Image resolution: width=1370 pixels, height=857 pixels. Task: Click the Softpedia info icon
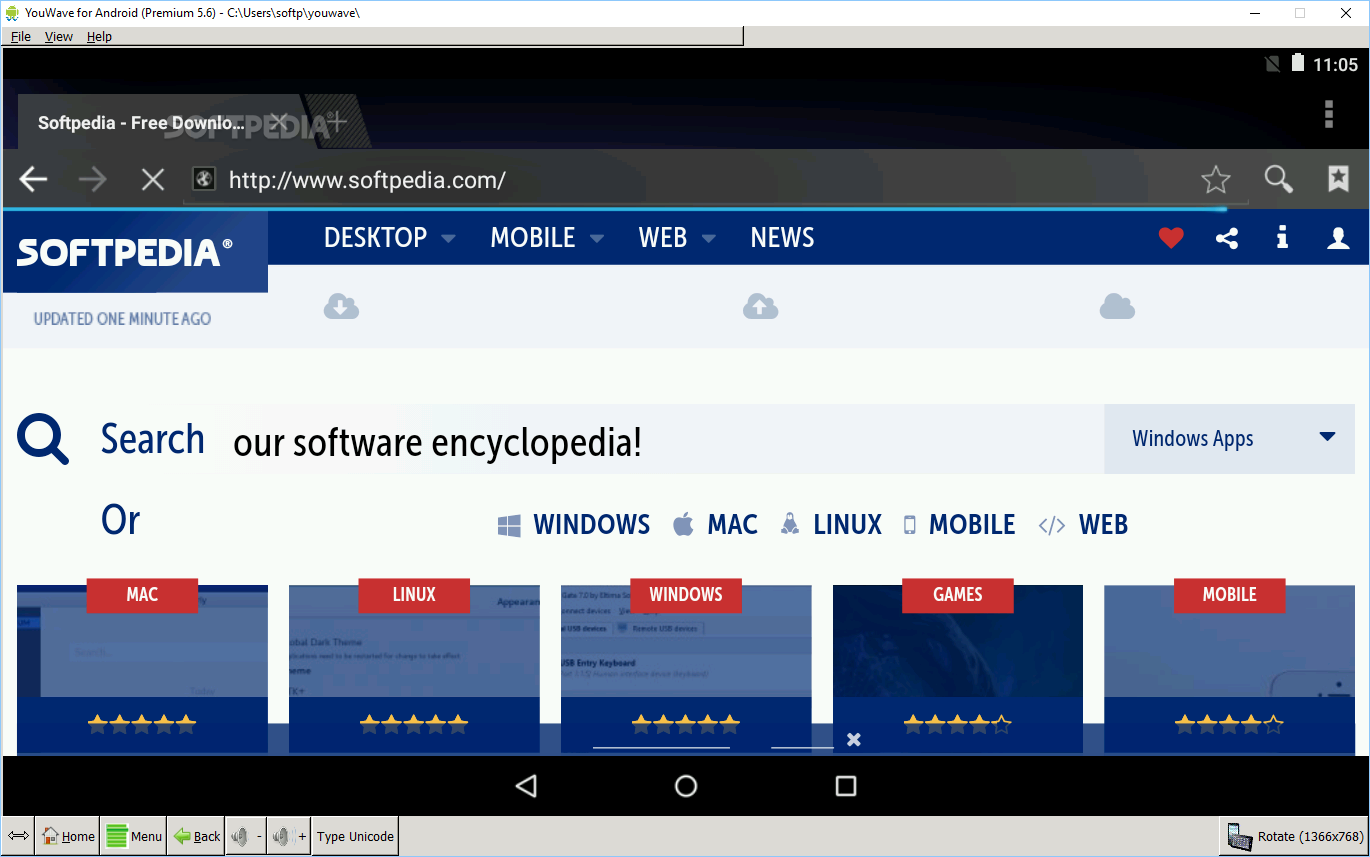click(x=1282, y=237)
